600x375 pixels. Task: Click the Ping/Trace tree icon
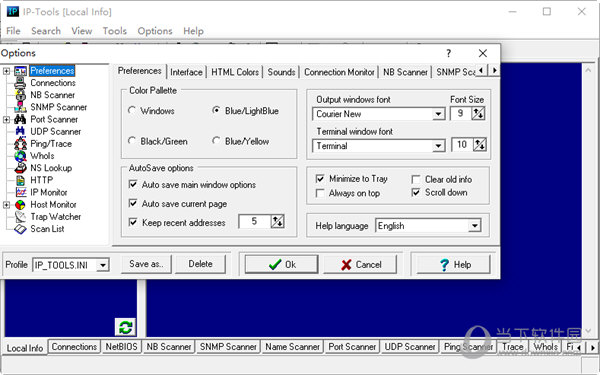tap(20, 143)
